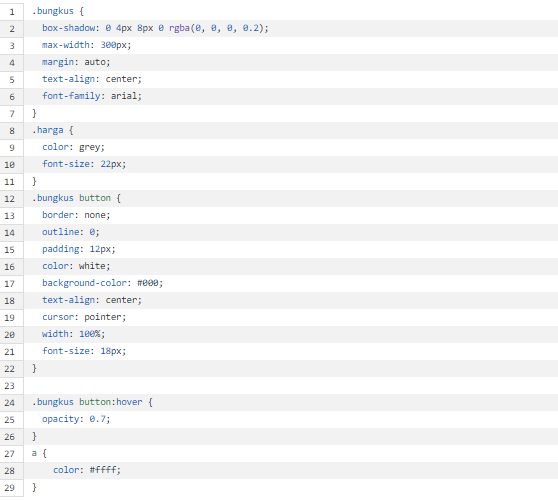558x501 pixels.
Task: Click the box-shadow property name
Action: (68, 28)
